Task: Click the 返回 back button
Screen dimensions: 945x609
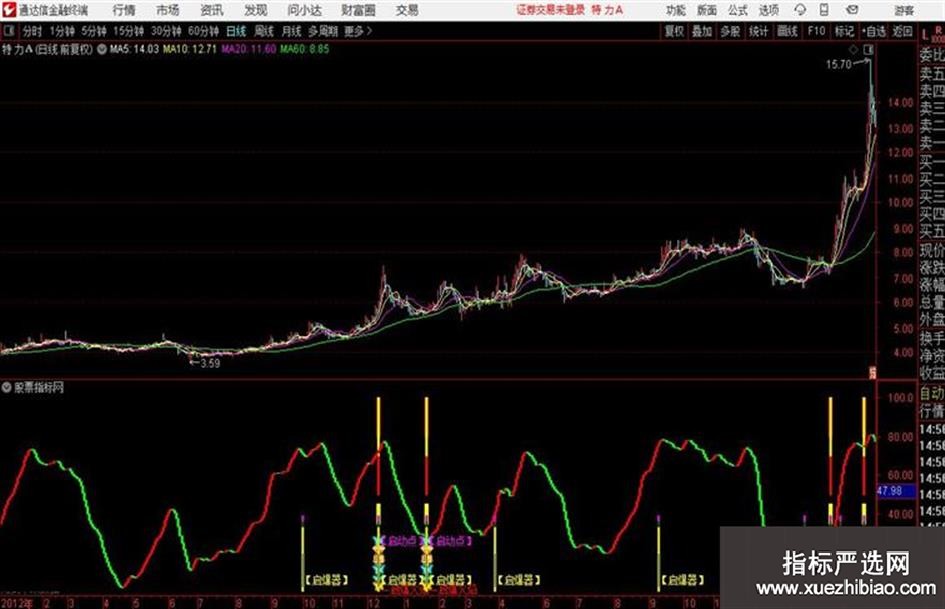Action: [902, 31]
